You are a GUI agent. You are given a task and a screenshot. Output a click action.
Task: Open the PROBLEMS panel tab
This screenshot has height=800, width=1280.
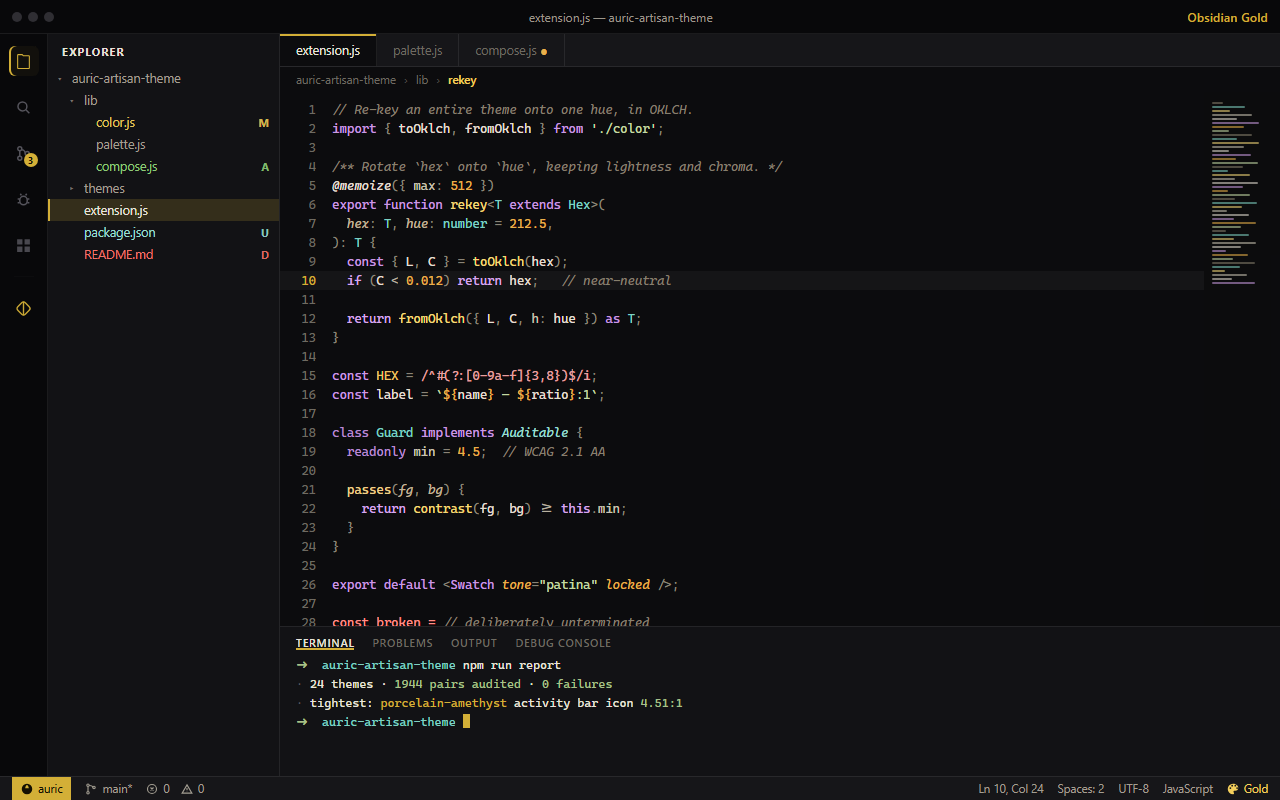pos(402,643)
